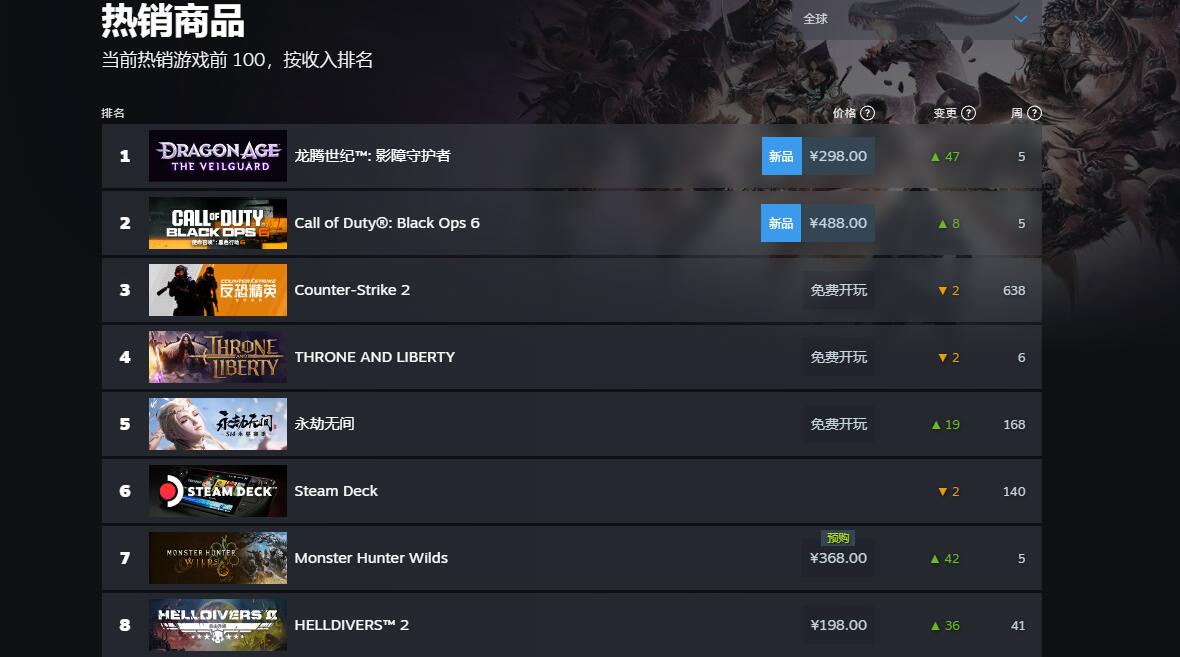Screen dimensions: 1180x657
Task: Click the 预购 tag on Monster Hunter Wilds
Action: (838, 537)
